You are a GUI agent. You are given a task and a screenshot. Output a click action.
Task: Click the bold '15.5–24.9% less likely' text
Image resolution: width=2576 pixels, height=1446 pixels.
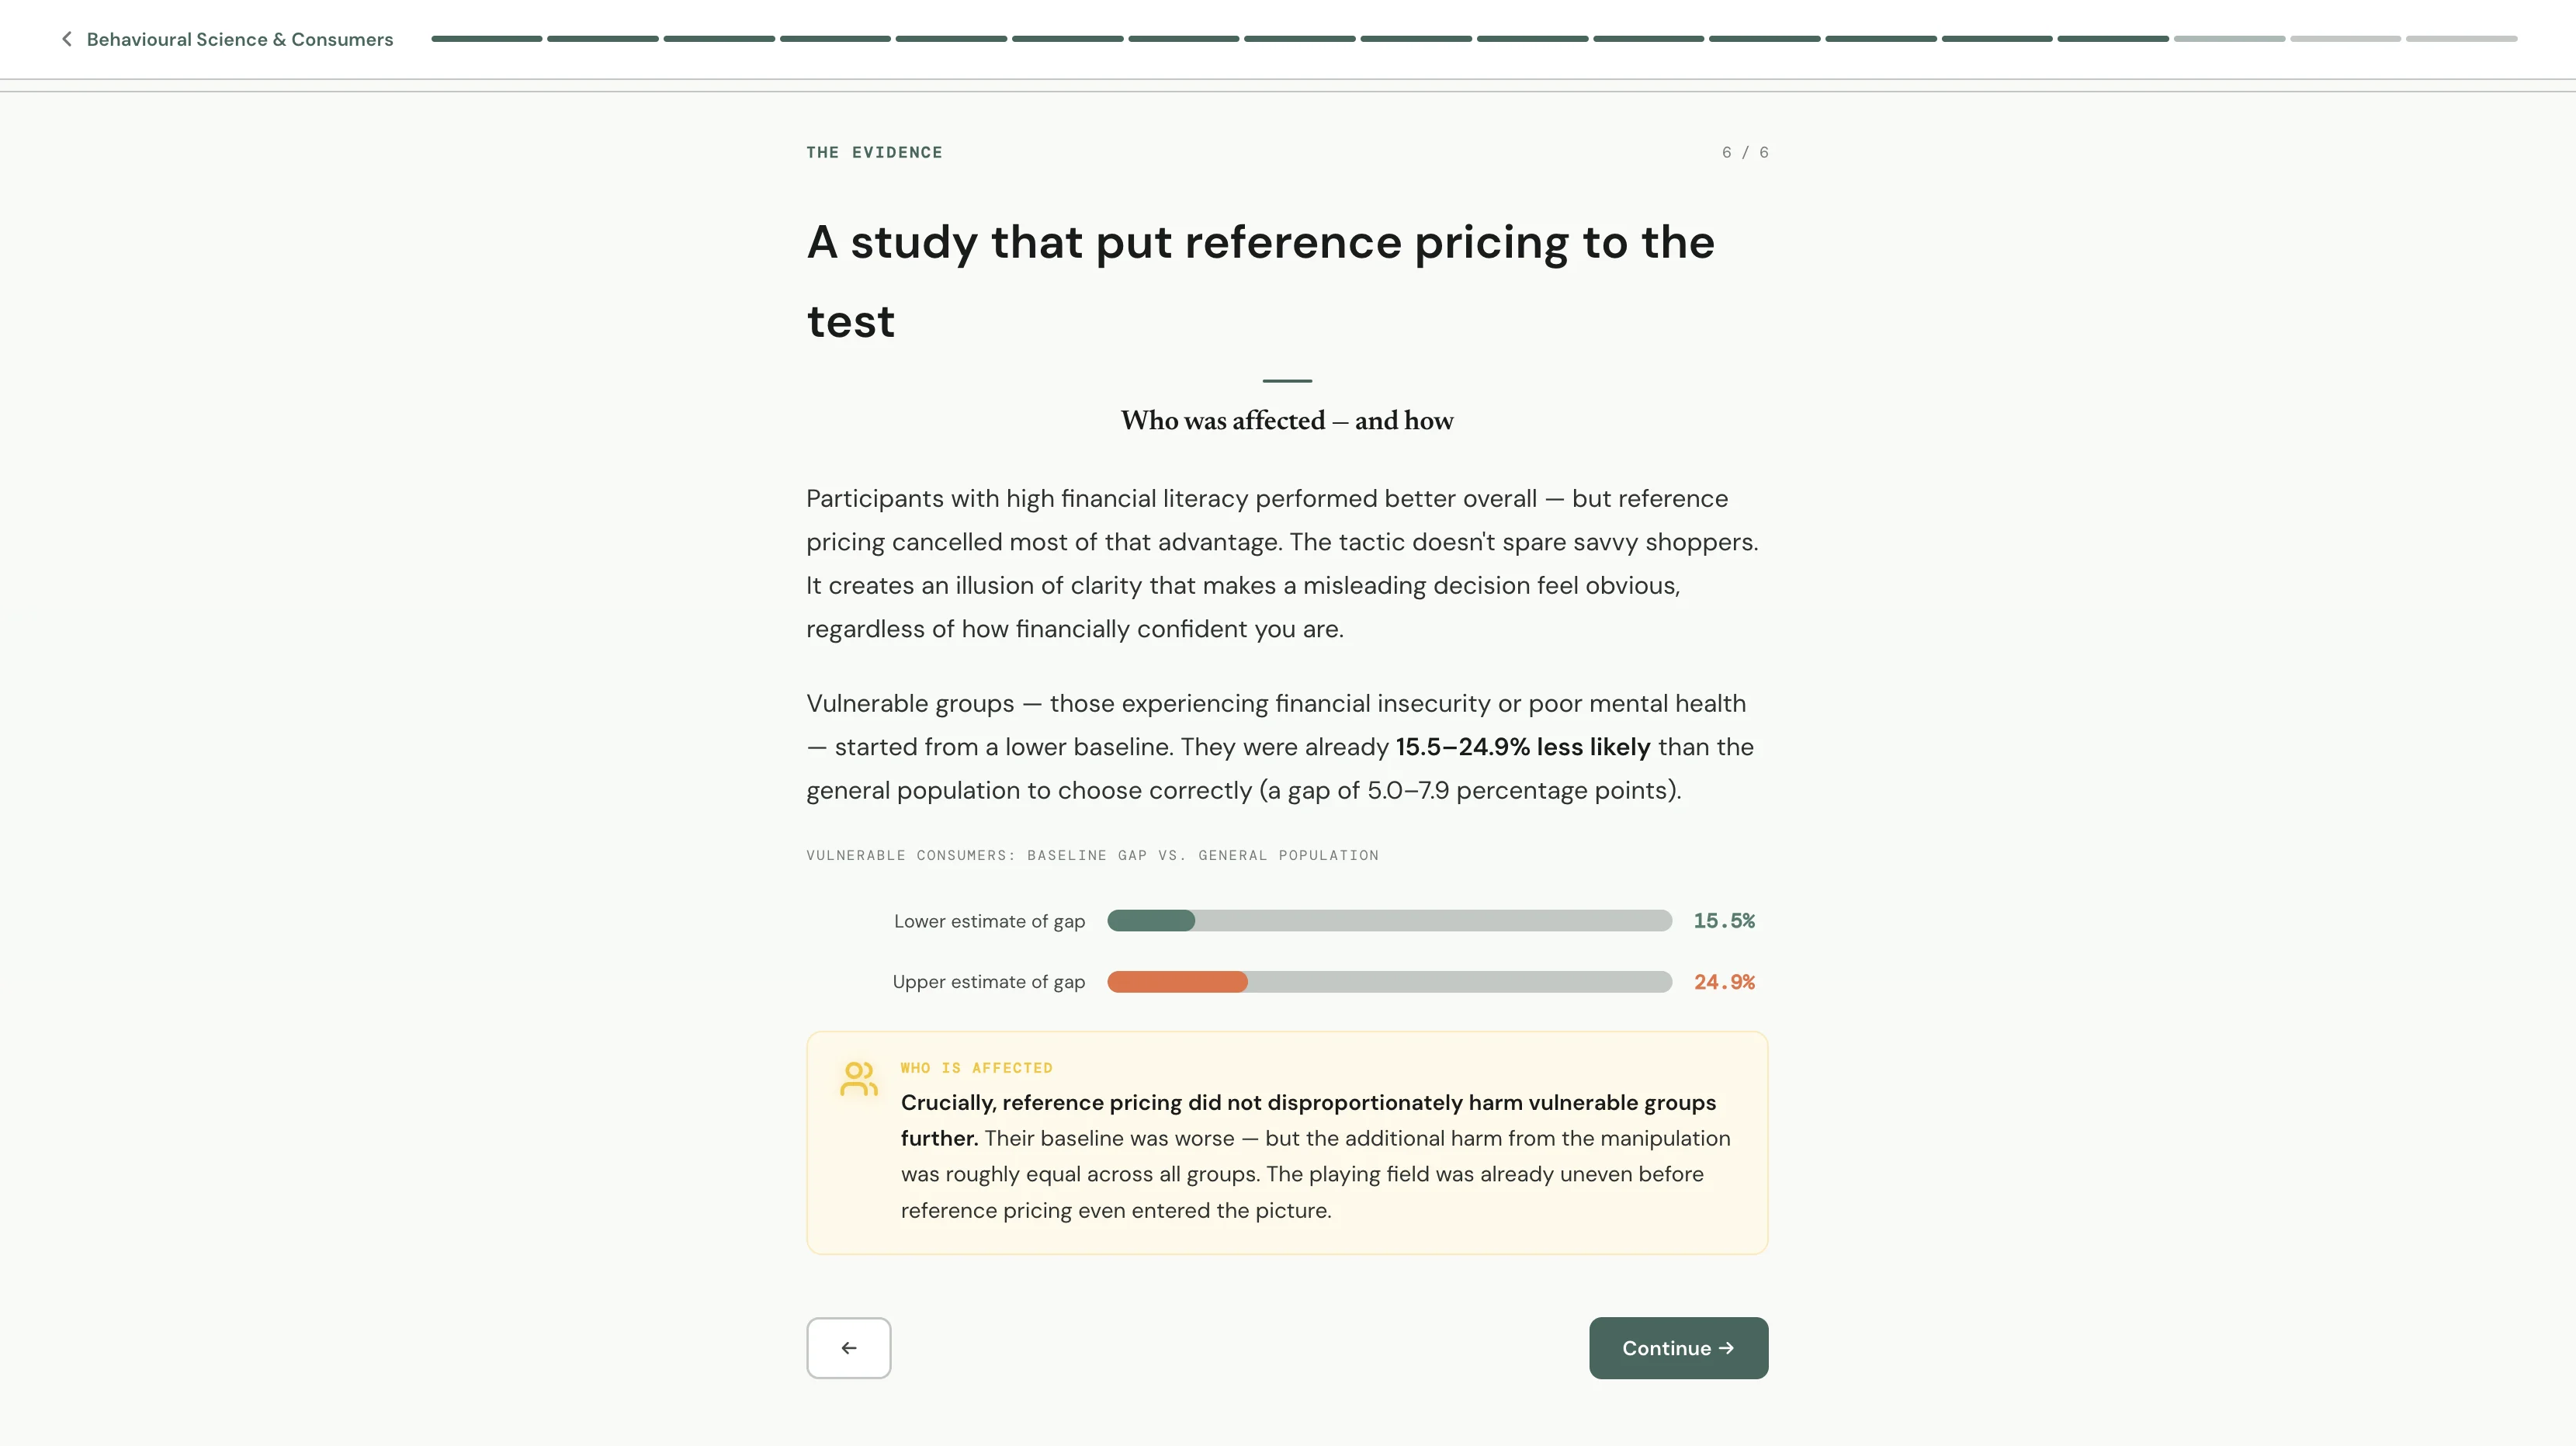coord(1522,747)
